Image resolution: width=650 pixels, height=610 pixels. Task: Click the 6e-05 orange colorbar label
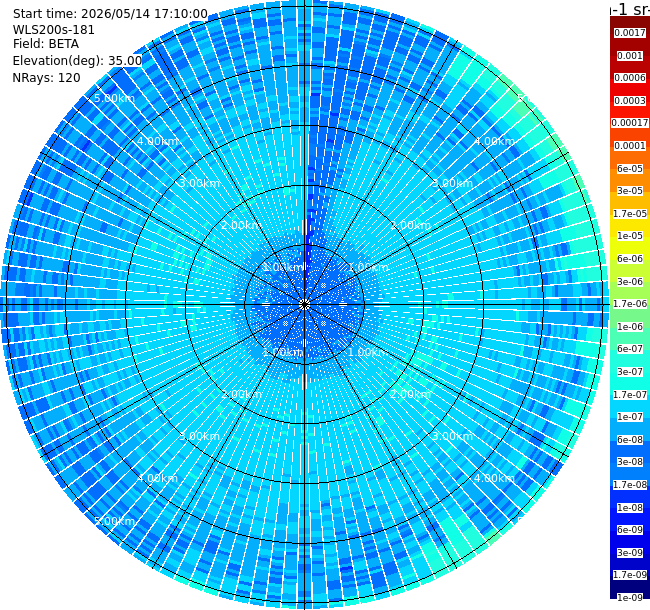630,169
